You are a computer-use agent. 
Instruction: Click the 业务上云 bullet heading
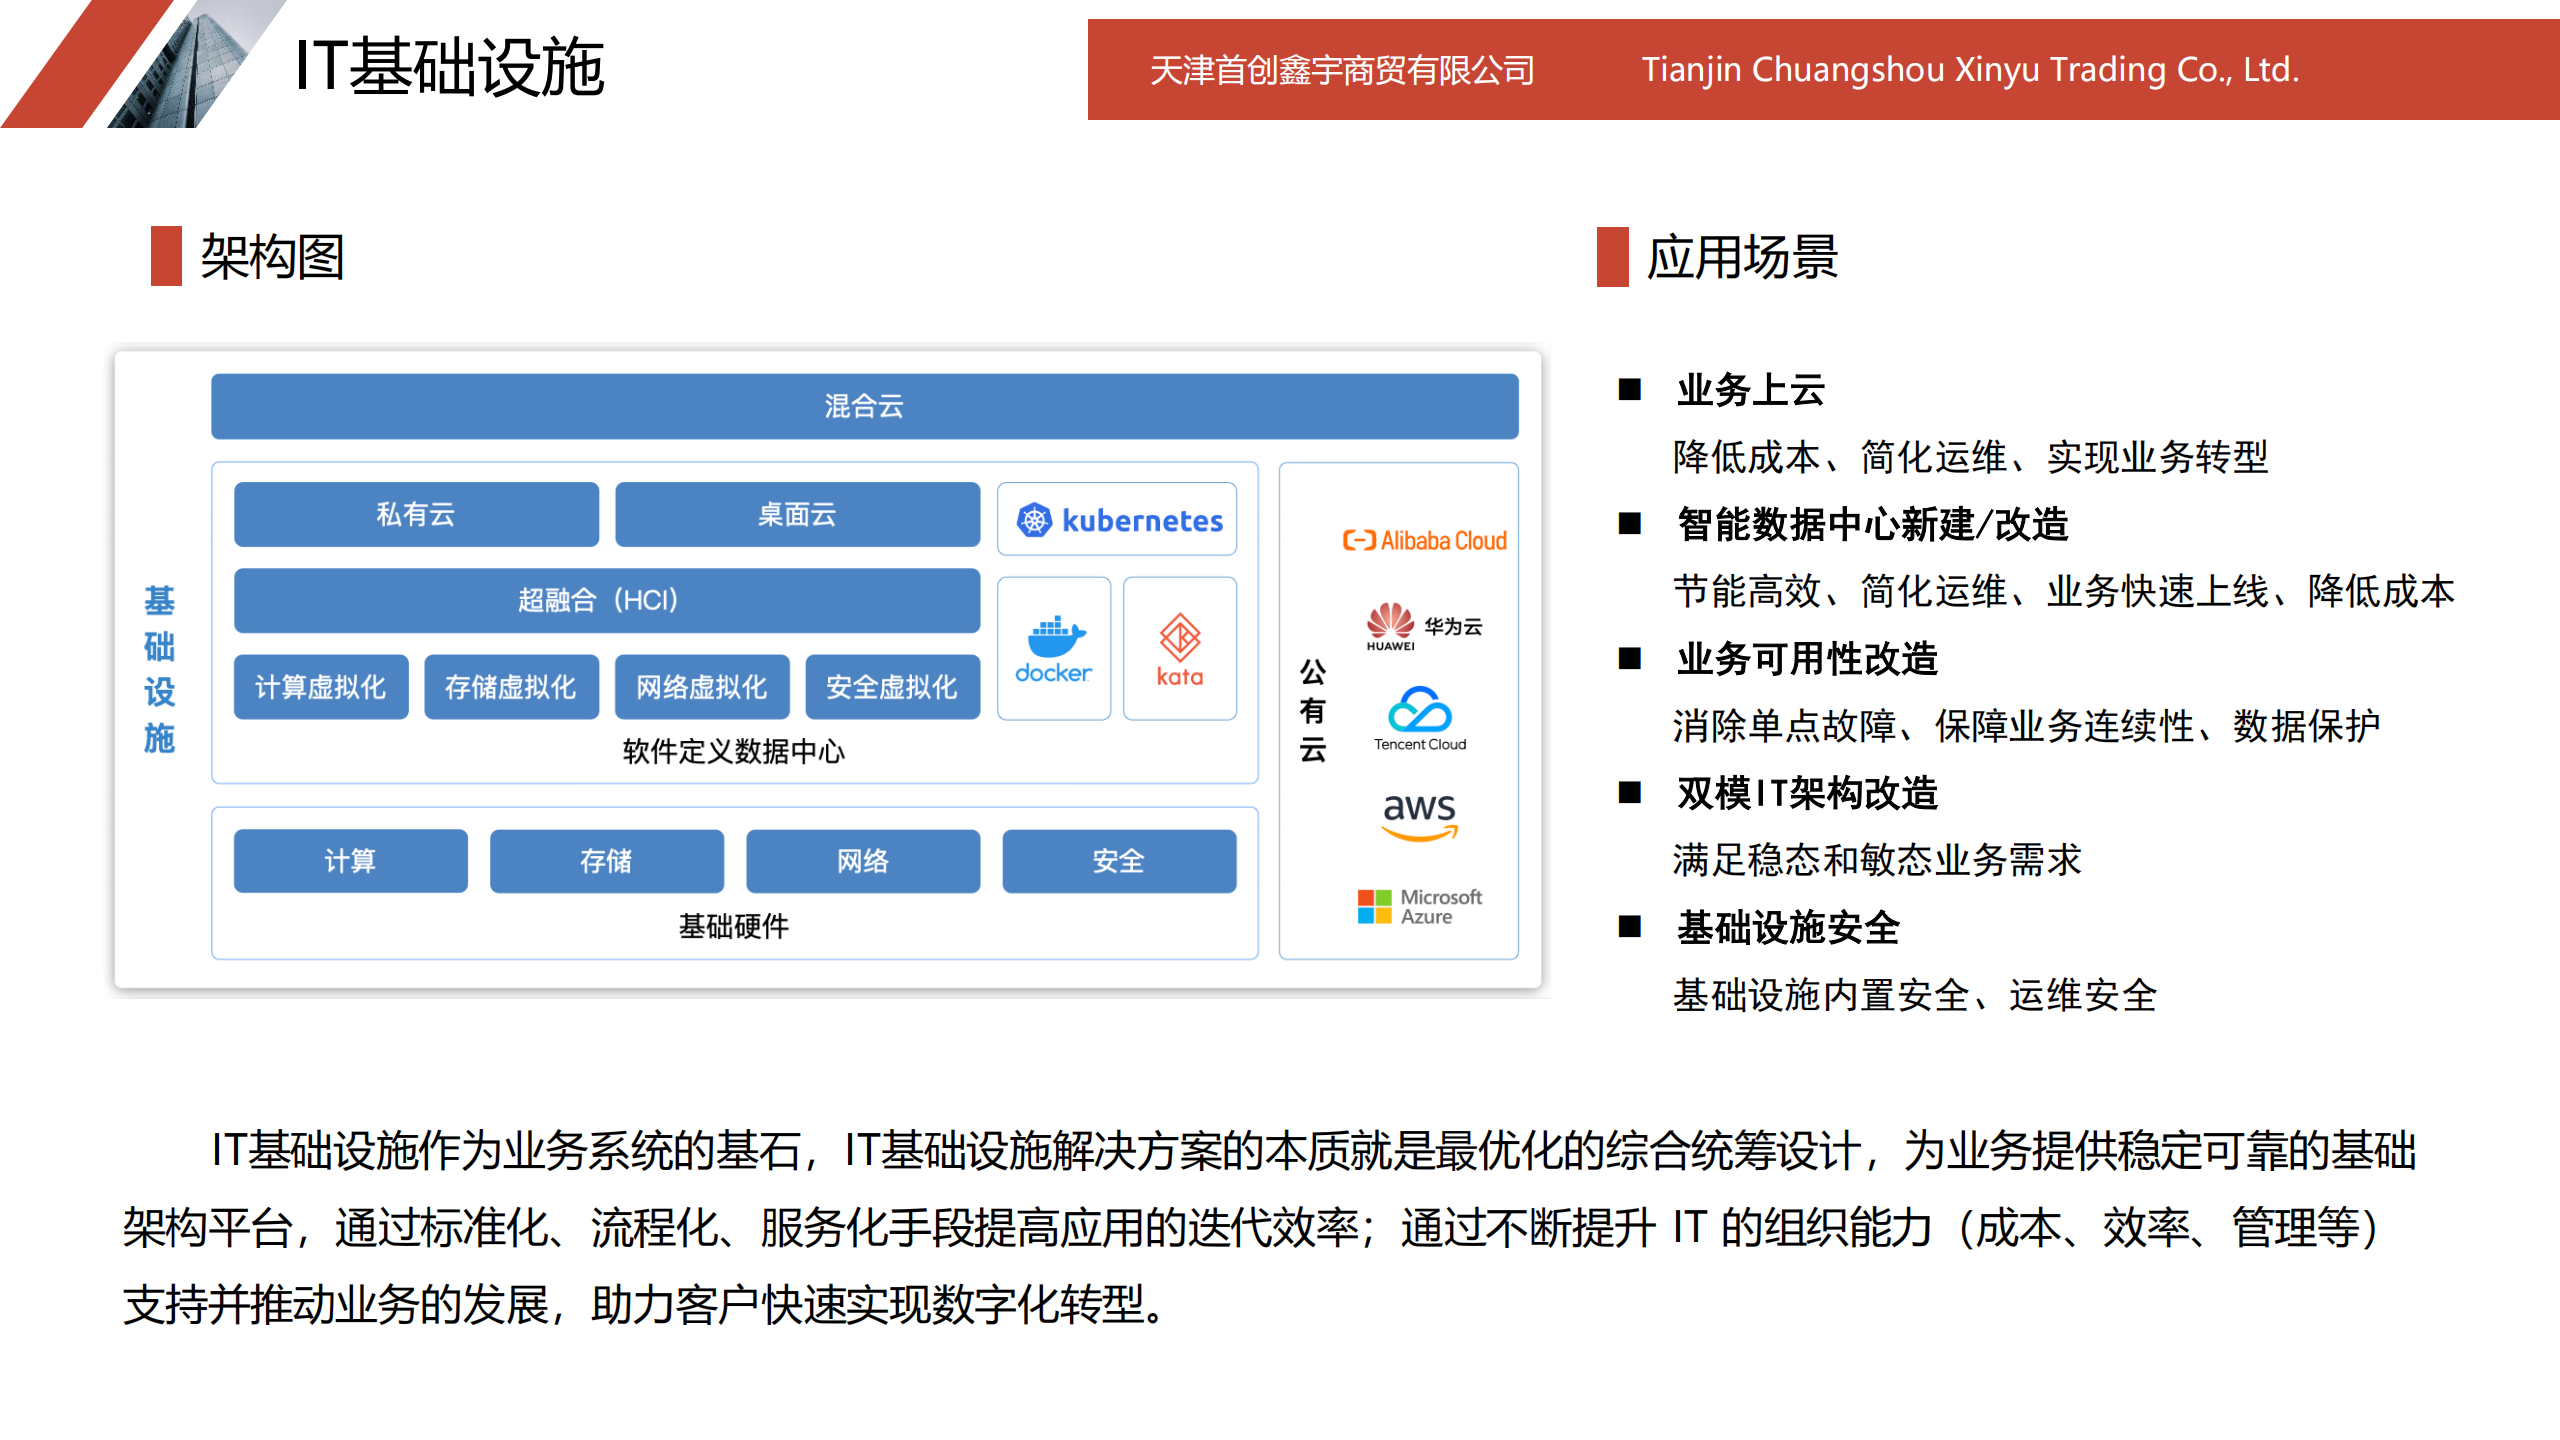pyautogui.click(x=1750, y=389)
